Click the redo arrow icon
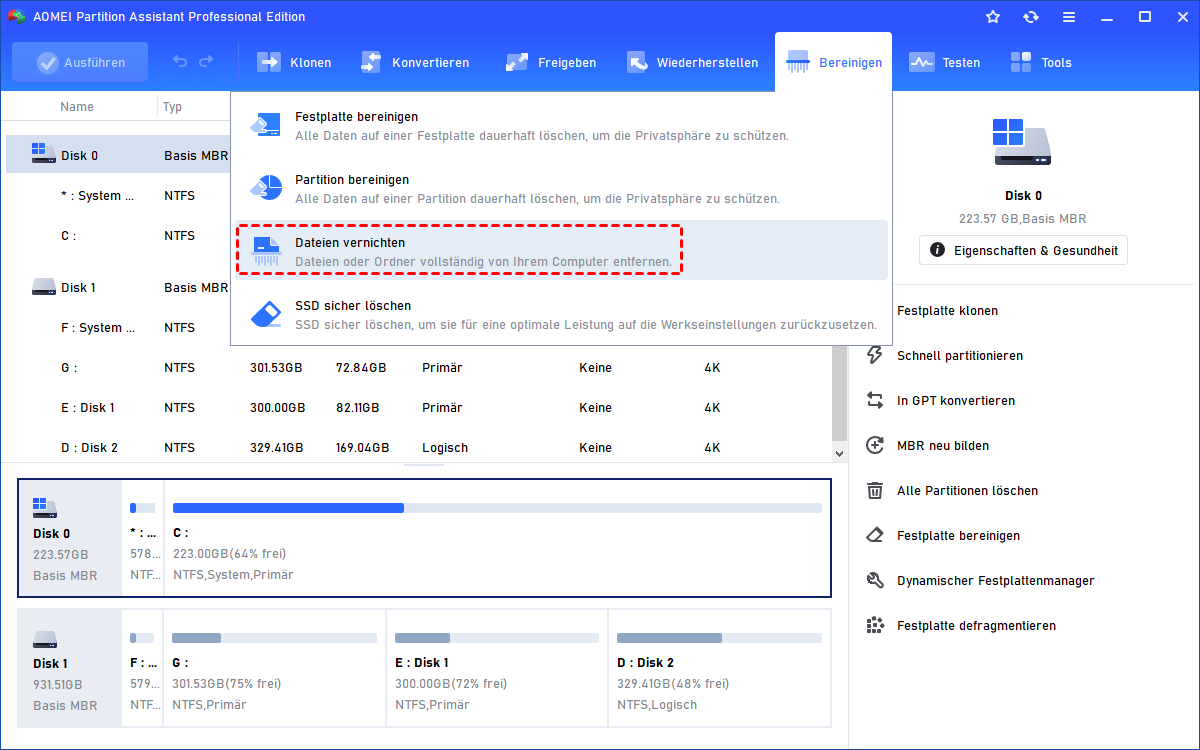Viewport: 1200px width, 750px height. click(206, 62)
